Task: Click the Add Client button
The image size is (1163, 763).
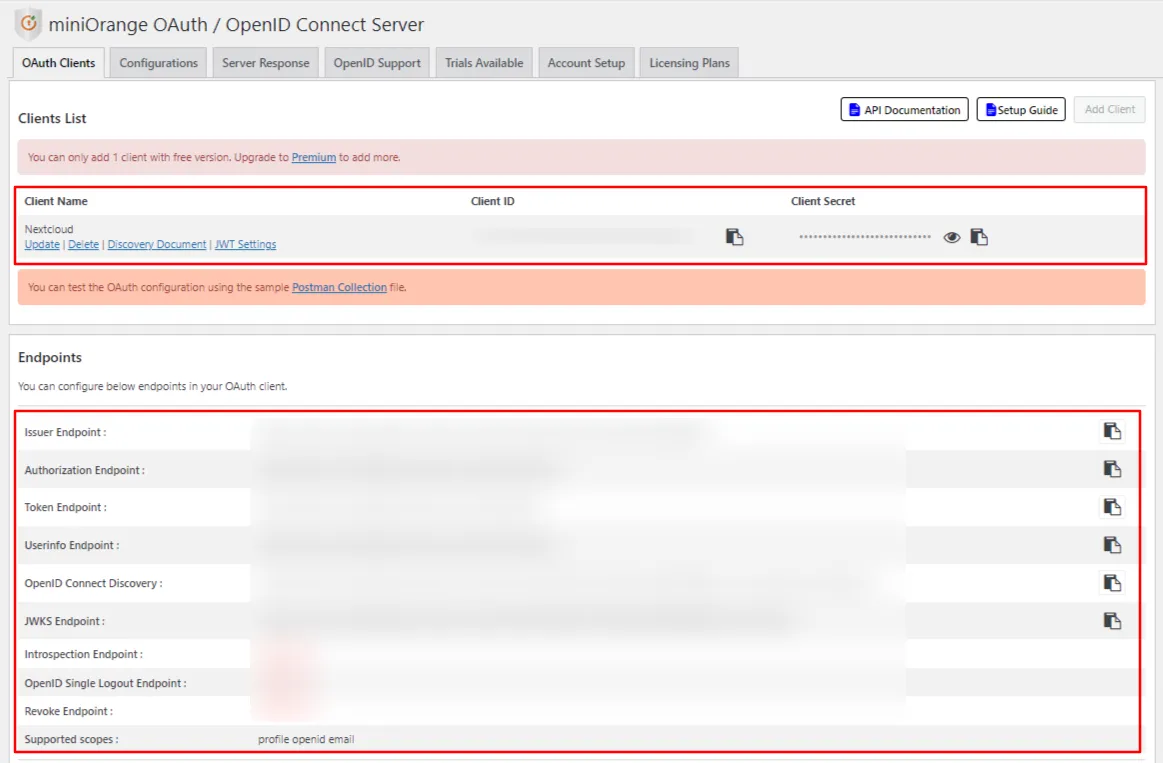Action: pyautogui.click(x=1110, y=109)
